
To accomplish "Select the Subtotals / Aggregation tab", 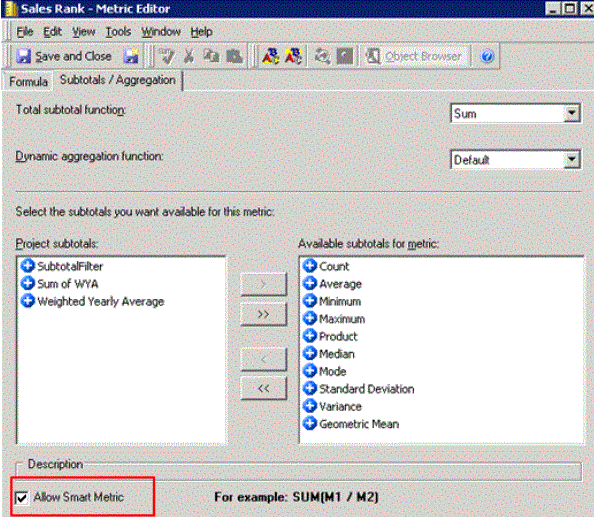I will click(118, 80).
